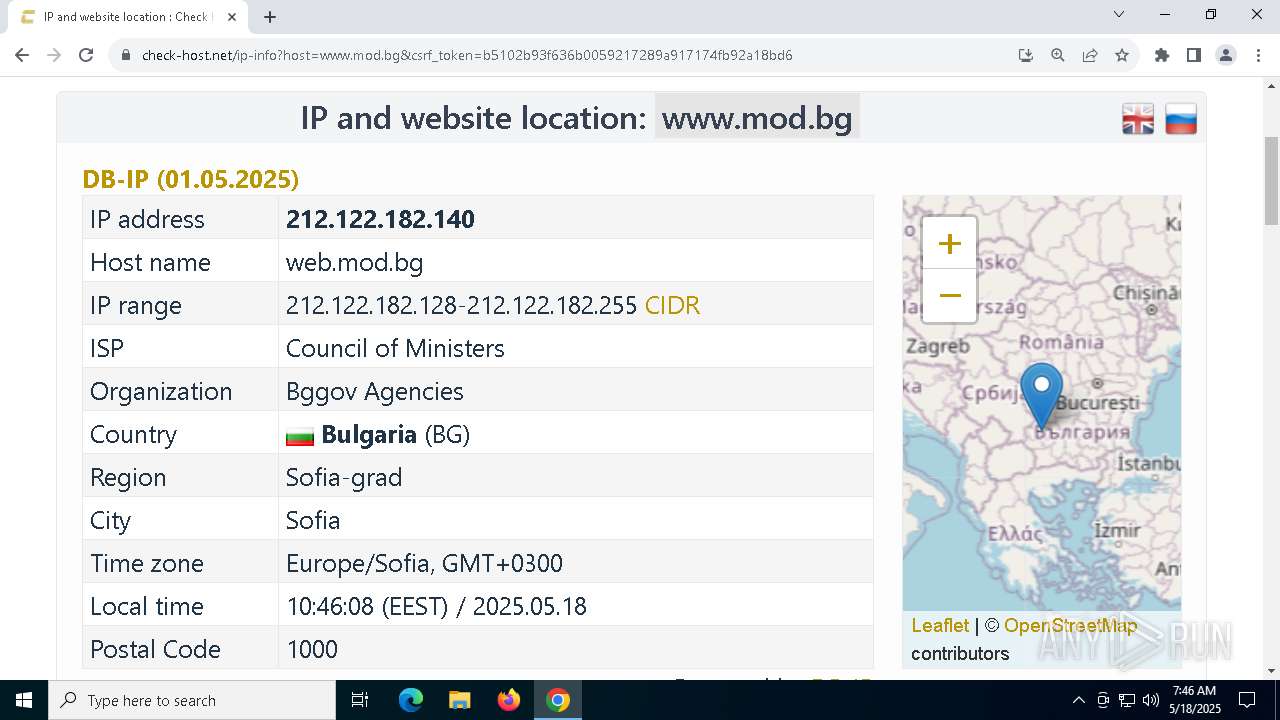Click the taskbar search box
Image resolution: width=1280 pixels, height=720 pixels.
(192, 700)
